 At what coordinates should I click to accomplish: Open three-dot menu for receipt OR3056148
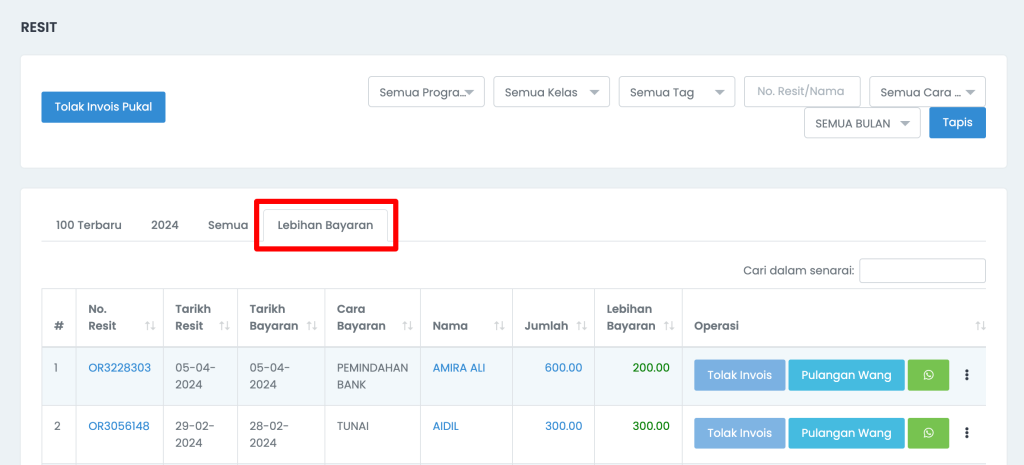[x=967, y=432]
